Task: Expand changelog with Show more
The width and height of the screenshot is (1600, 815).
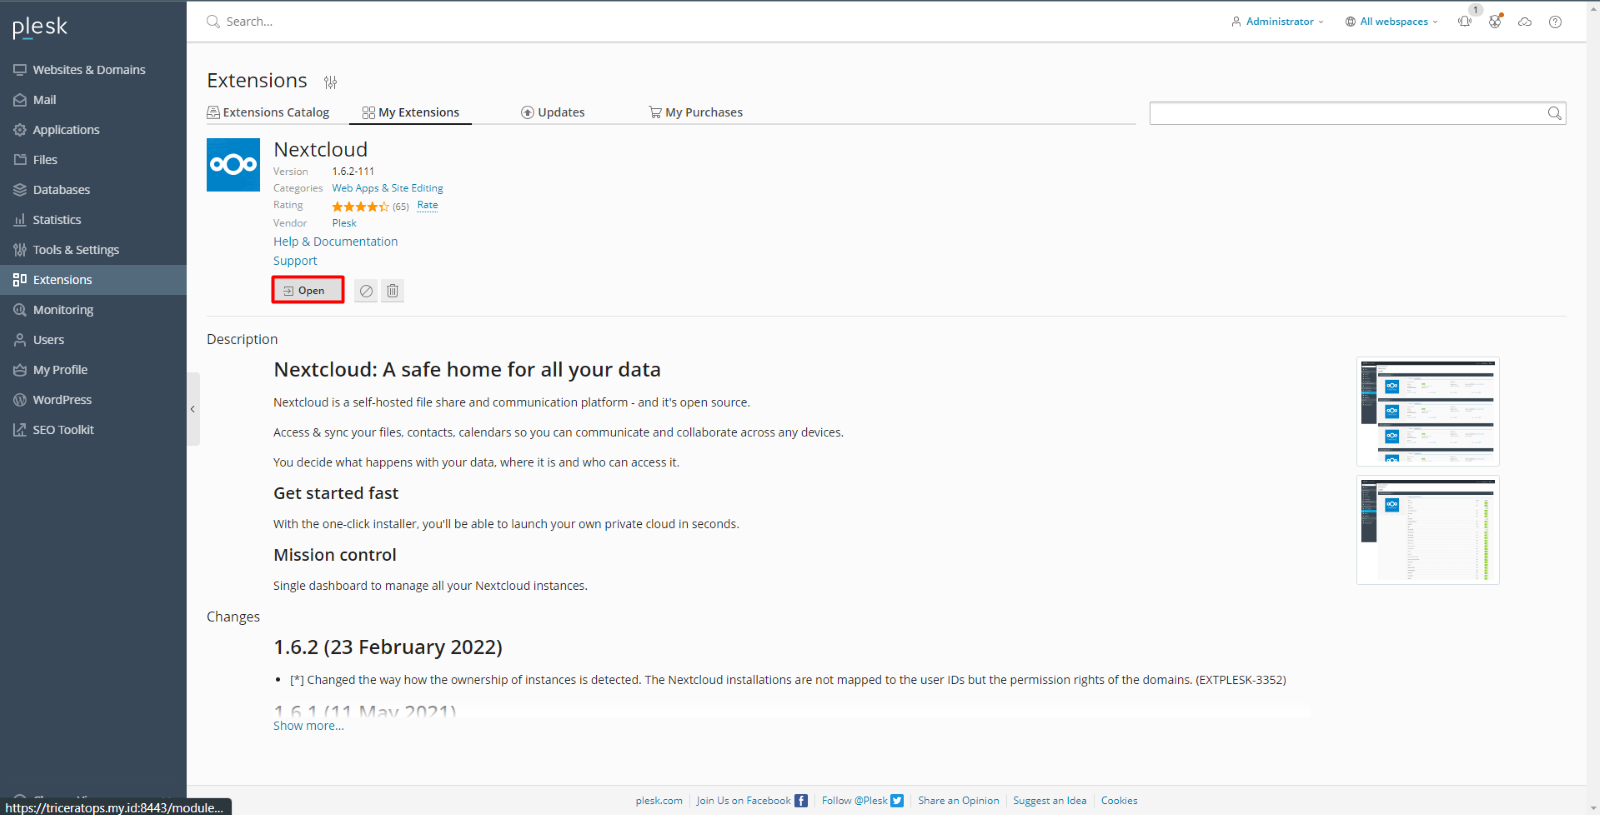Action: tap(309, 726)
